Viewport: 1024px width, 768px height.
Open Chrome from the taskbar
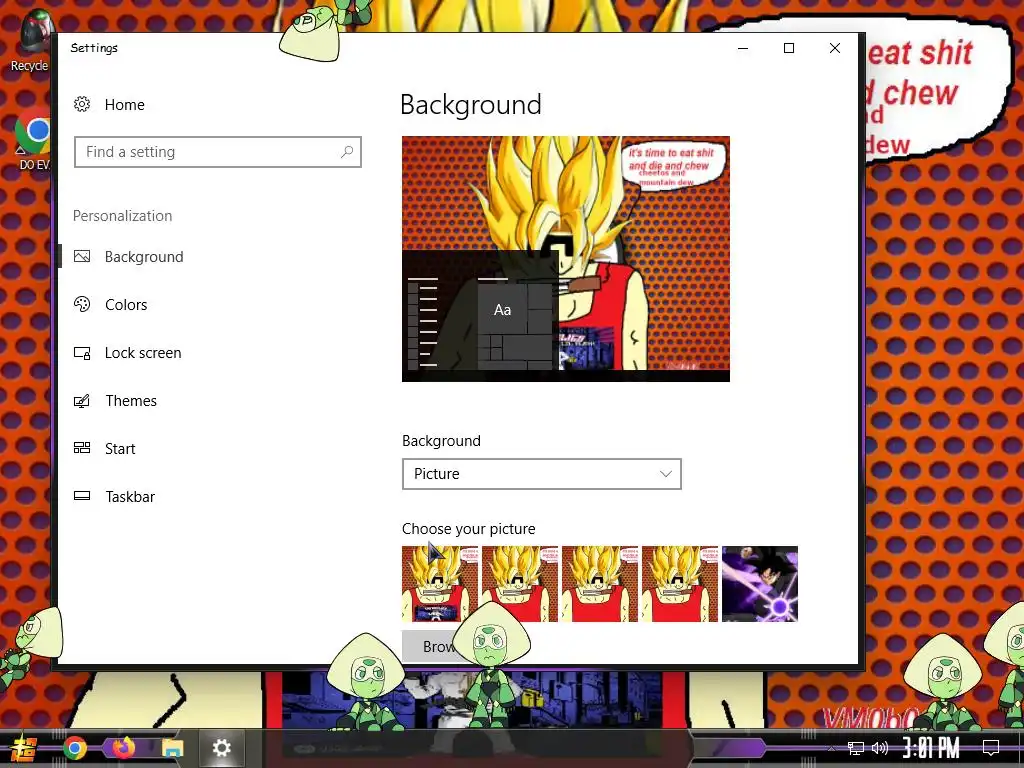tap(75, 748)
